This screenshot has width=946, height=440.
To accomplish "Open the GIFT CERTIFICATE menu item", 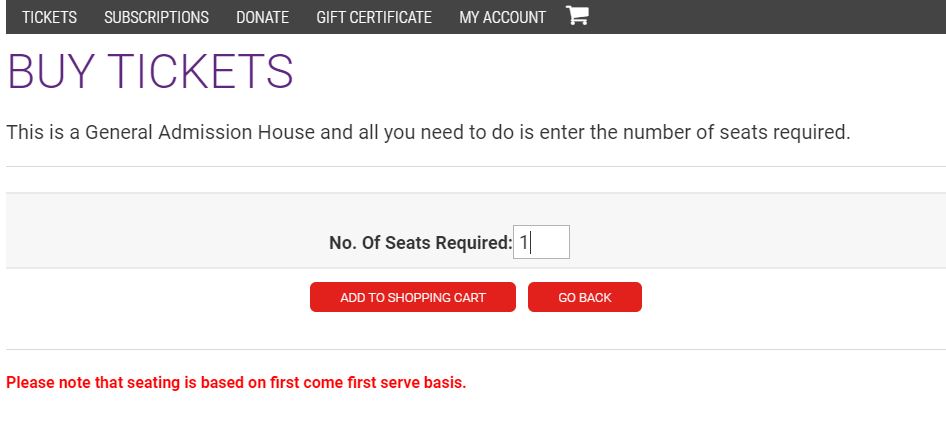I will pyautogui.click(x=374, y=18).
